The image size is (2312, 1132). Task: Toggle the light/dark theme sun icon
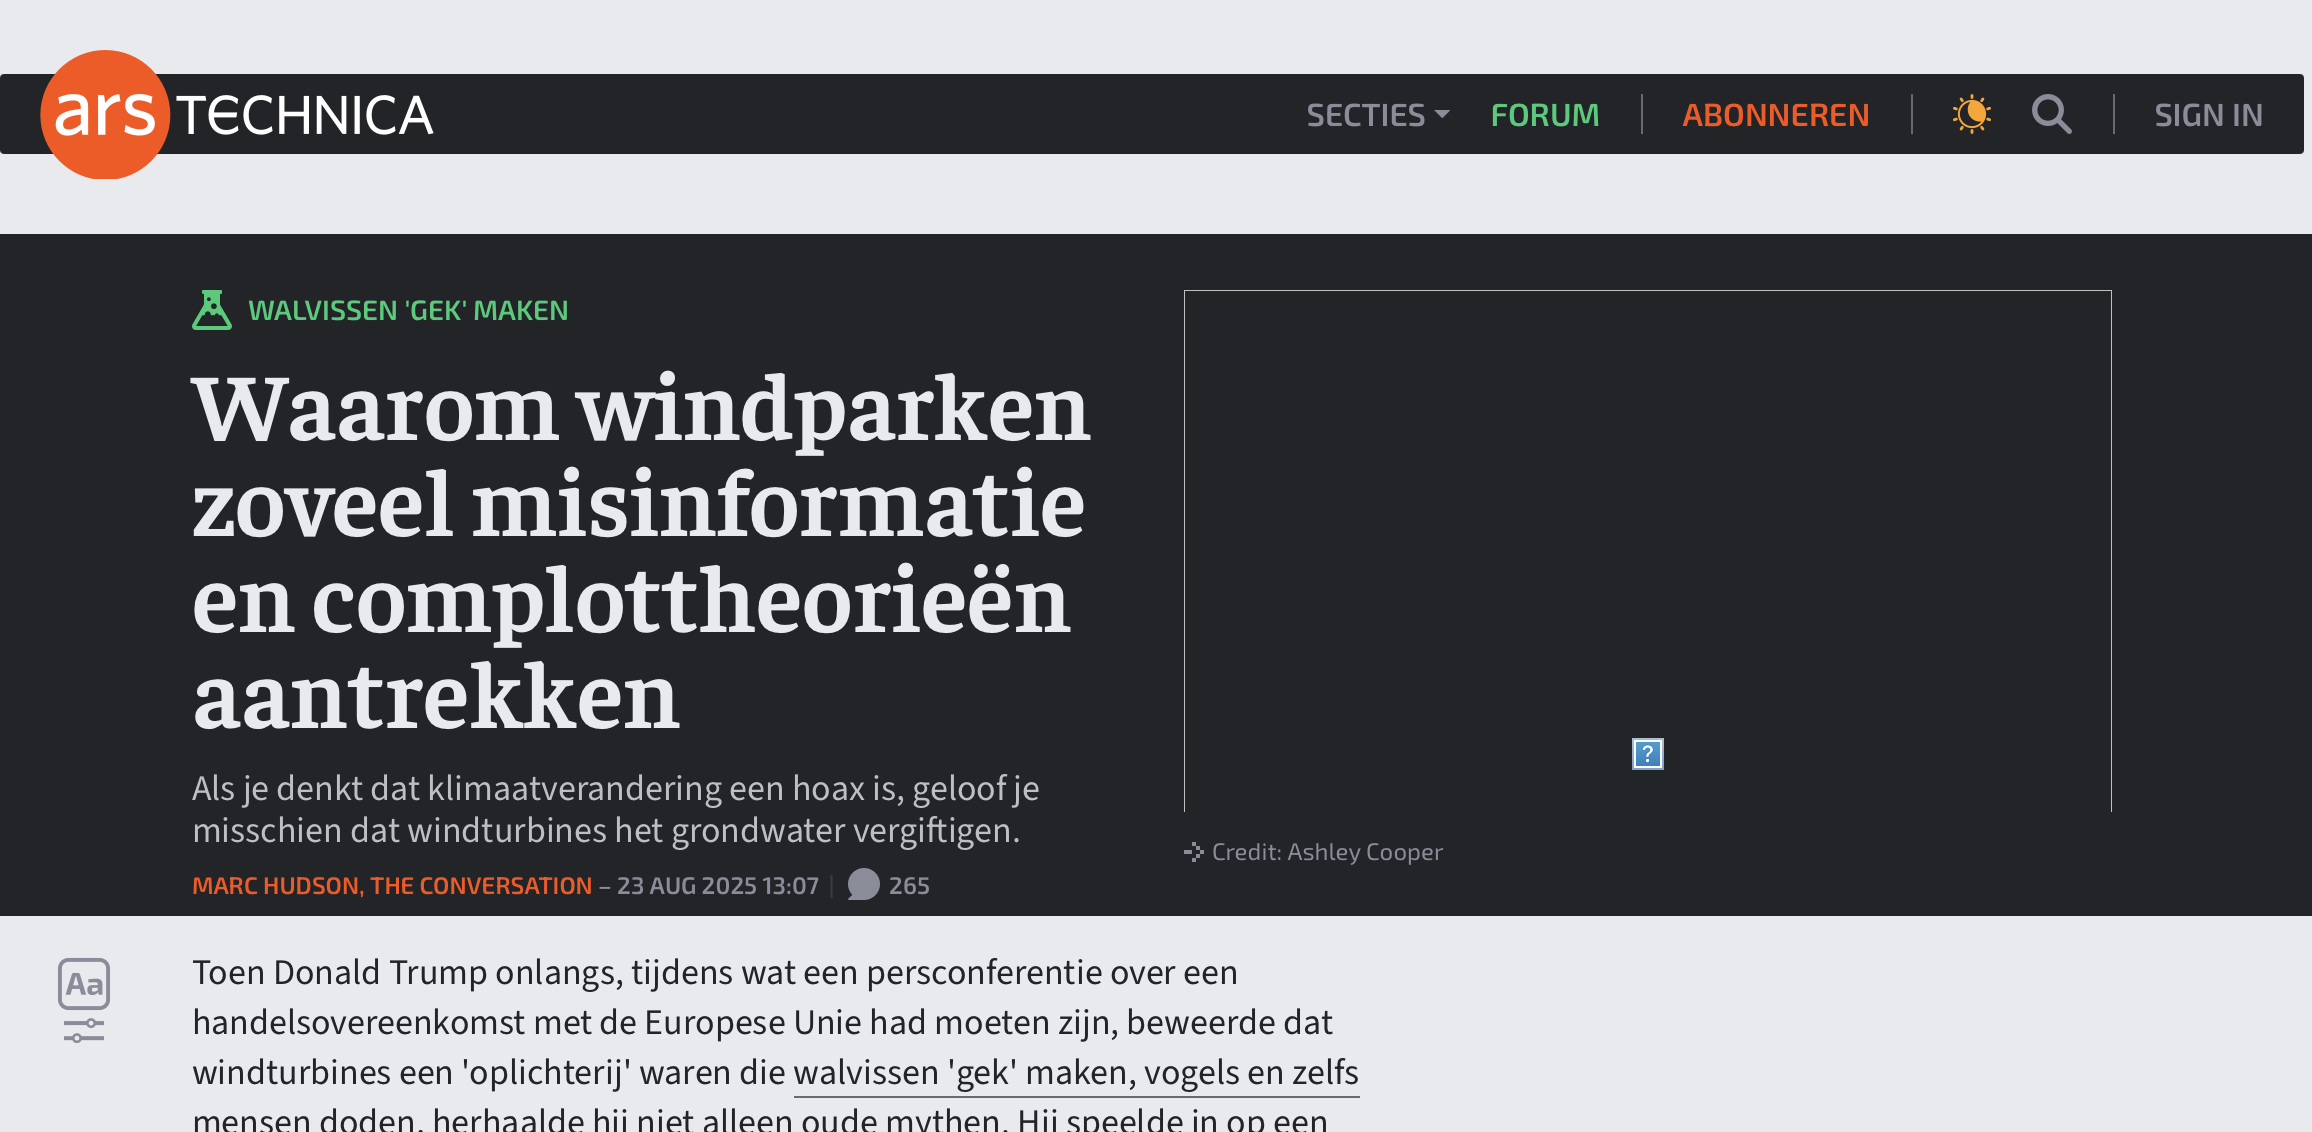point(1971,114)
